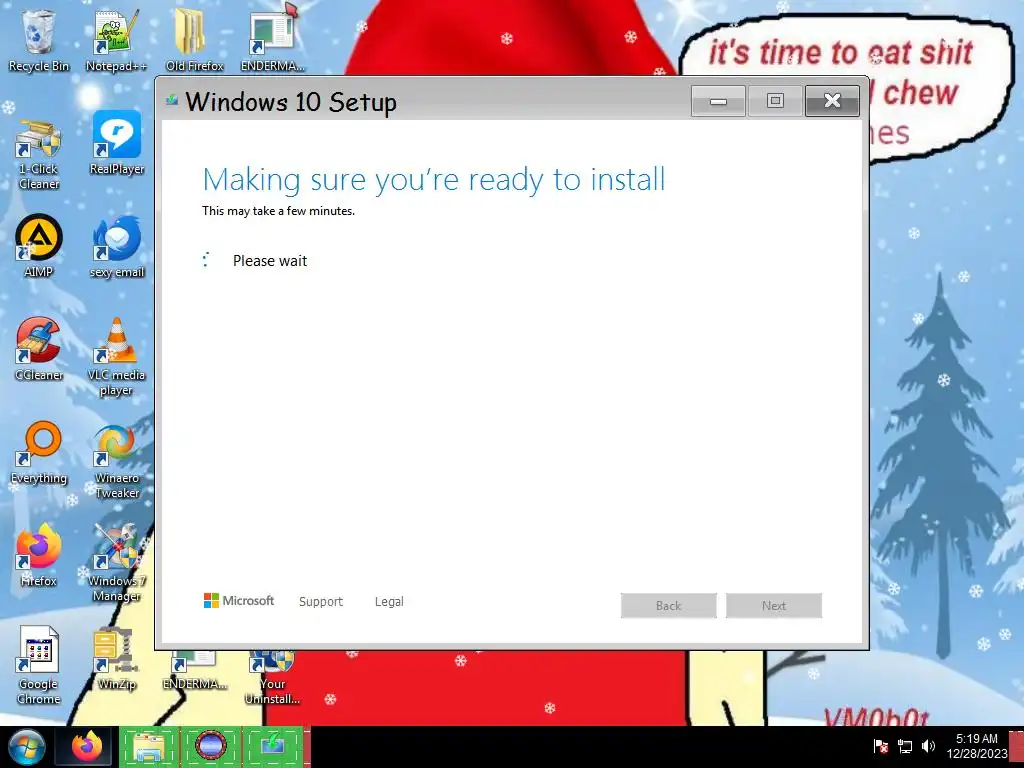The image size is (1024, 768).
Task: Click the Back button in setup
Action: coord(668,605)
